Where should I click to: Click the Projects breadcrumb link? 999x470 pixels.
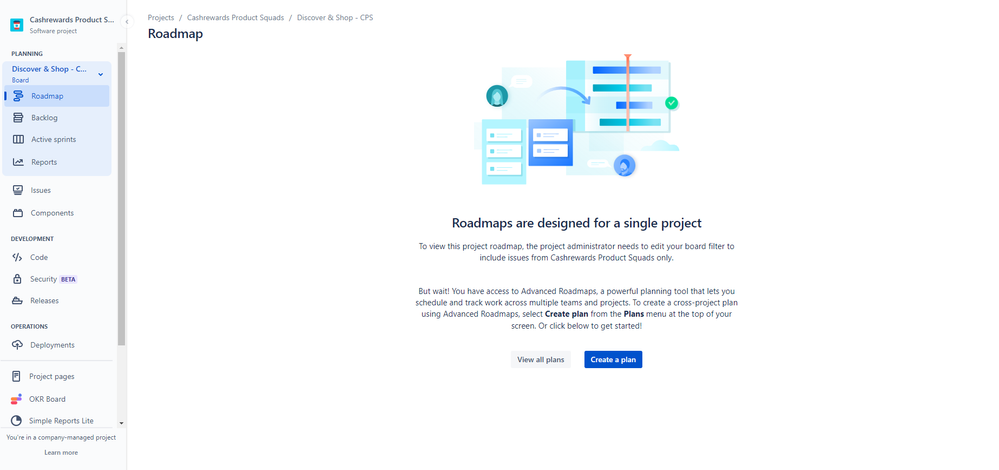coord(161,18)
